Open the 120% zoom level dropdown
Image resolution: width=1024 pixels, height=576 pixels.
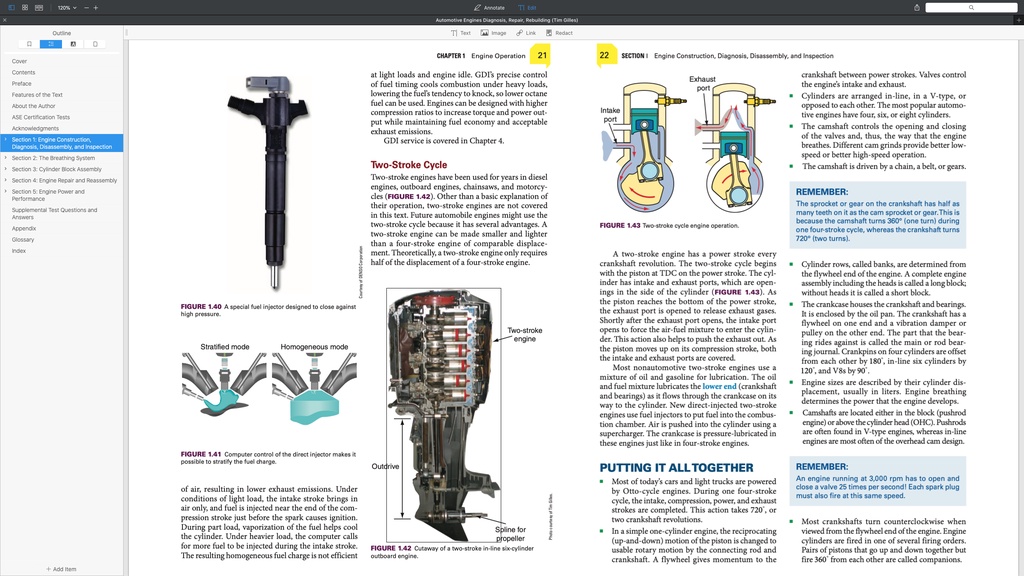pos(66,7)
